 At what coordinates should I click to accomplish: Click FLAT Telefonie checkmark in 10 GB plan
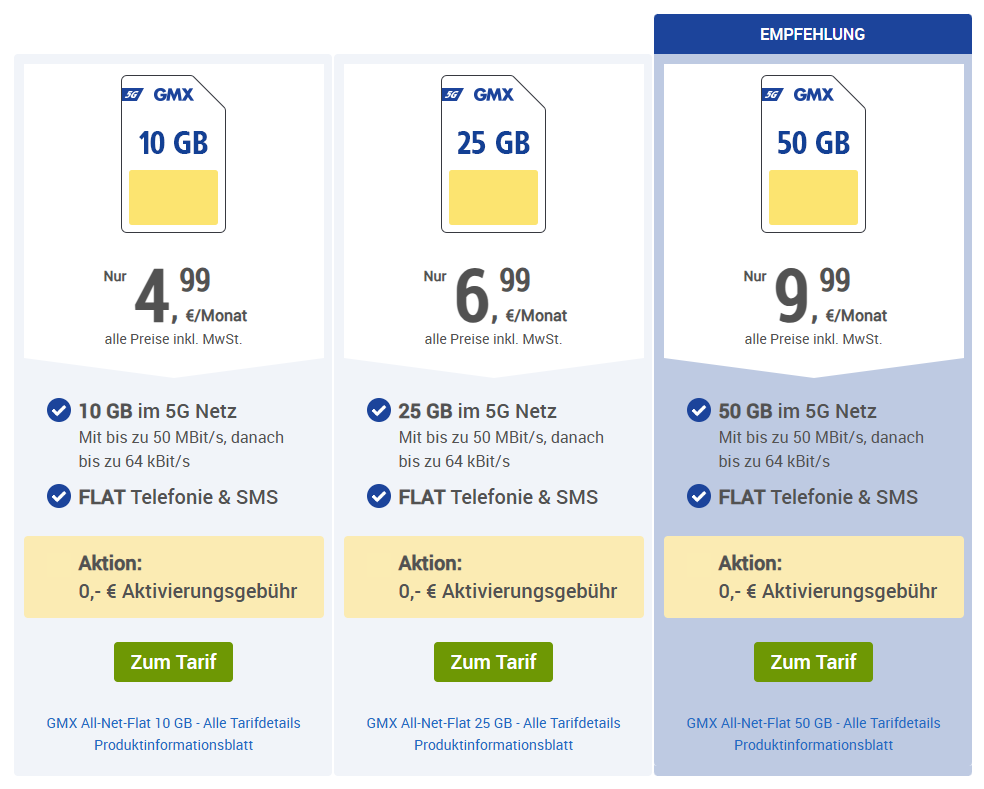point(59,496)
